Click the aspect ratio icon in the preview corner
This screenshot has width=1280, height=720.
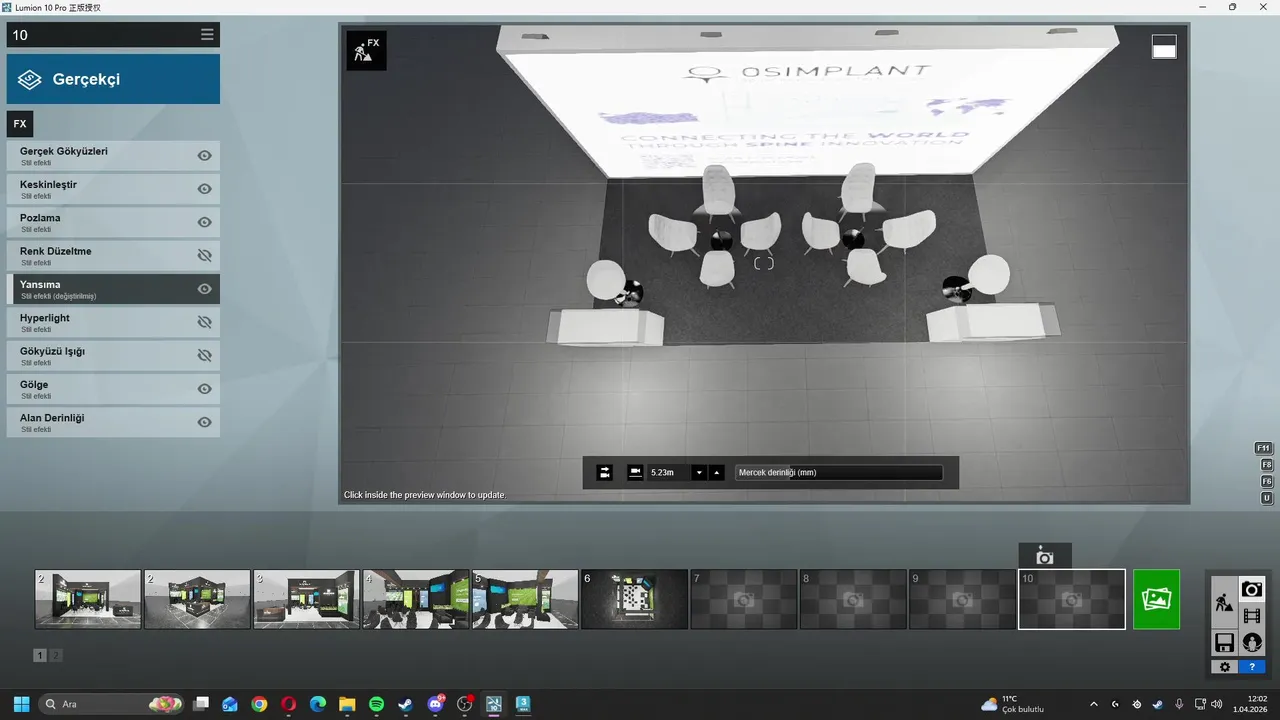coord(1164,47)
